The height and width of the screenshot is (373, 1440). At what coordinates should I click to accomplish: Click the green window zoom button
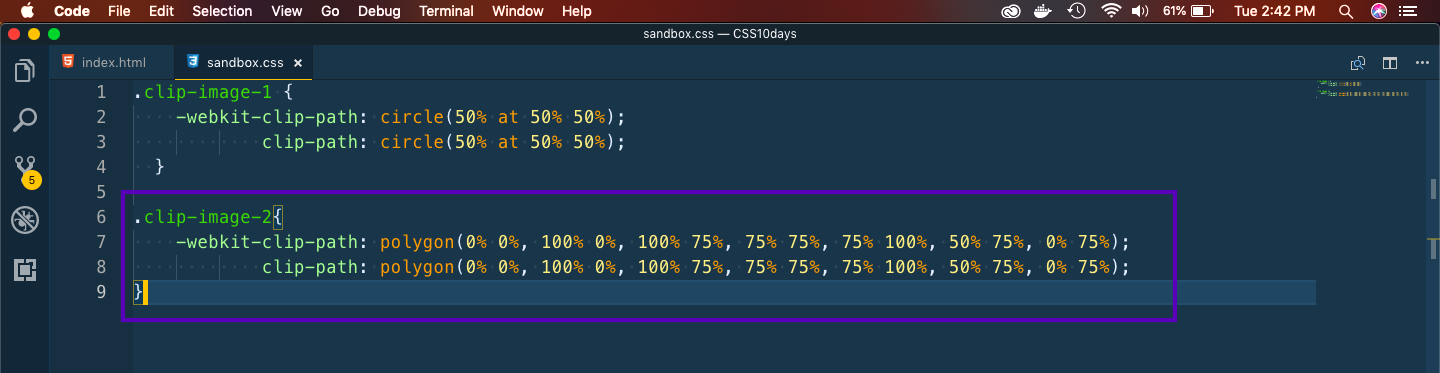coord(55,34)
